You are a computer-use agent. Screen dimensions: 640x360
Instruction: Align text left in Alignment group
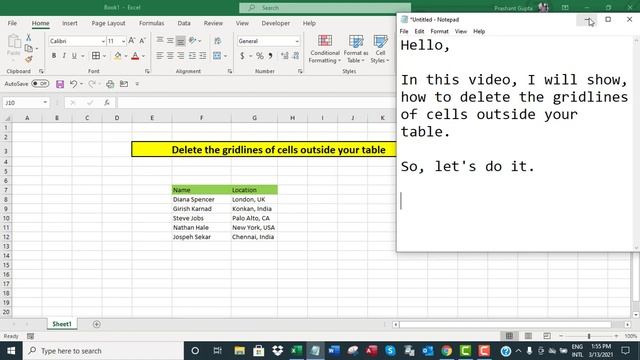click(x=160, y=56)
